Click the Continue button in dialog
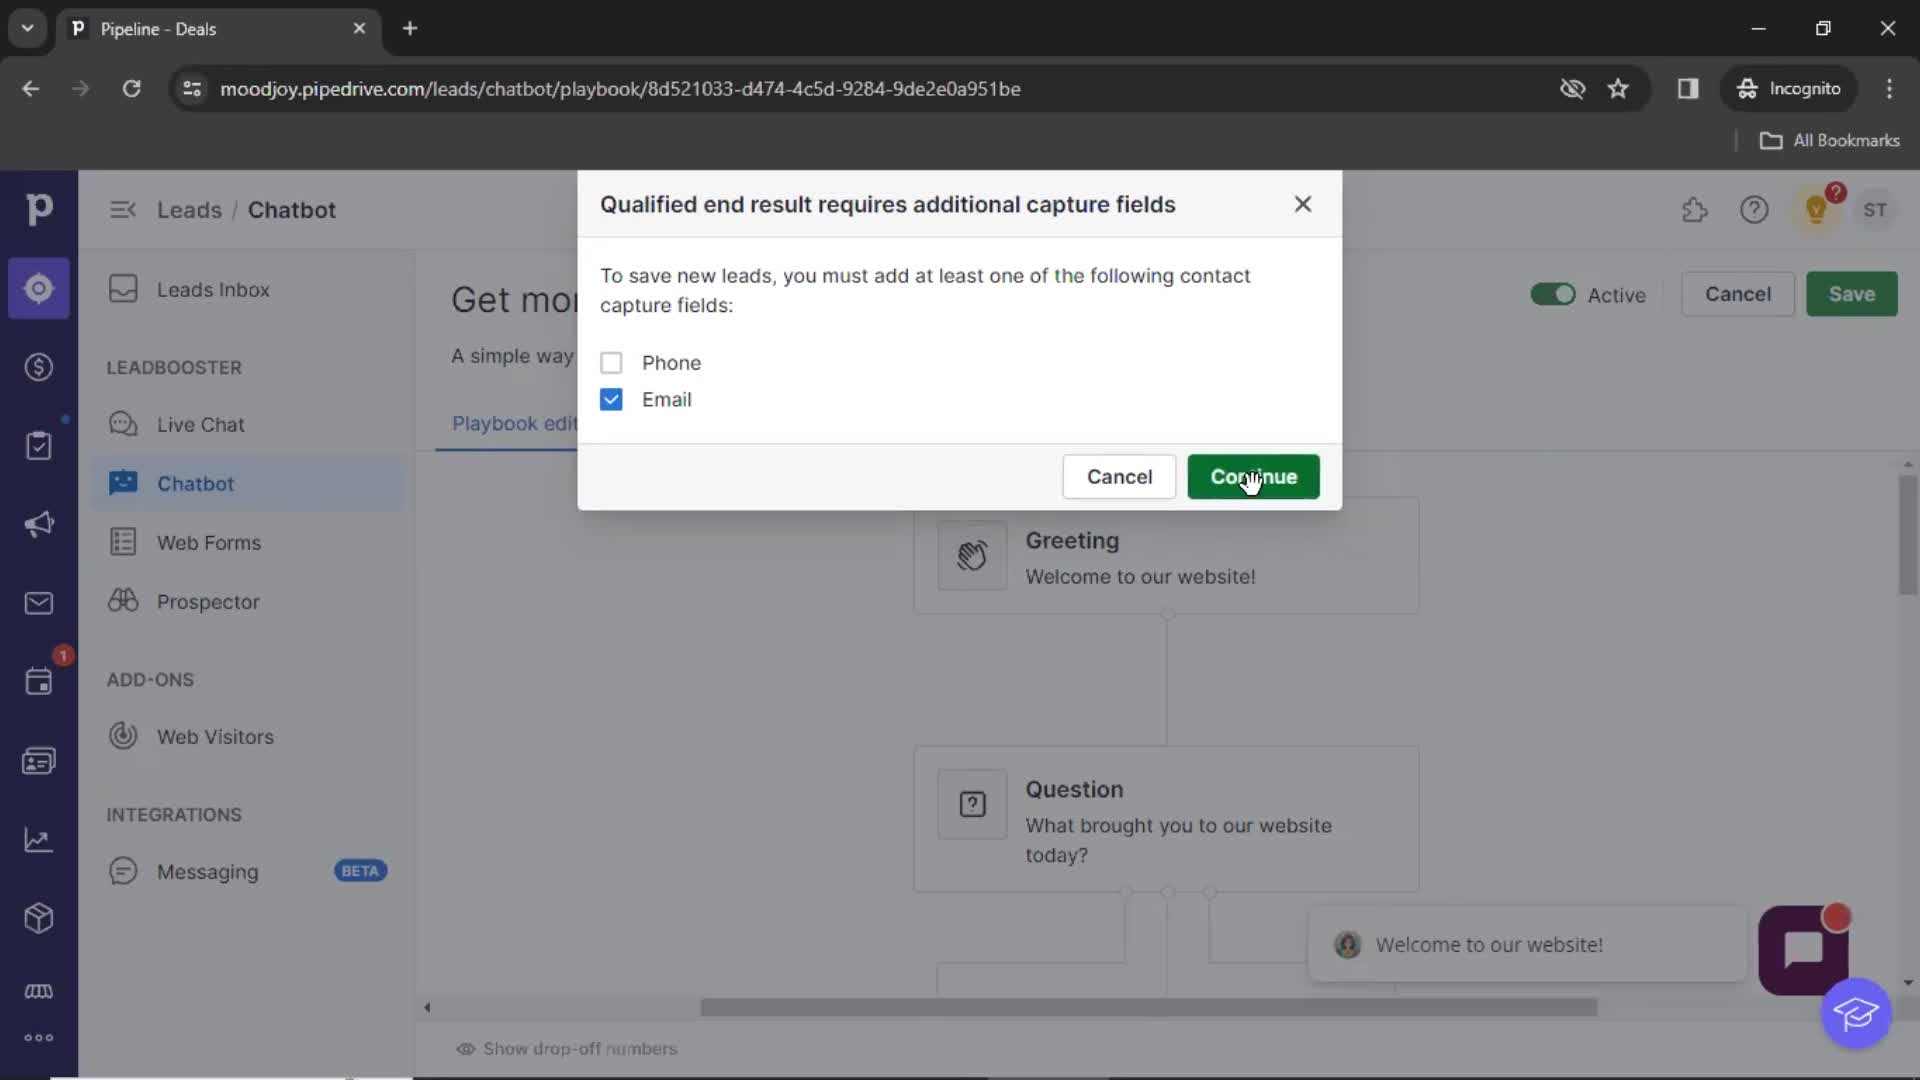Screen dimensions: 1920x1080 click(1253, 476)
